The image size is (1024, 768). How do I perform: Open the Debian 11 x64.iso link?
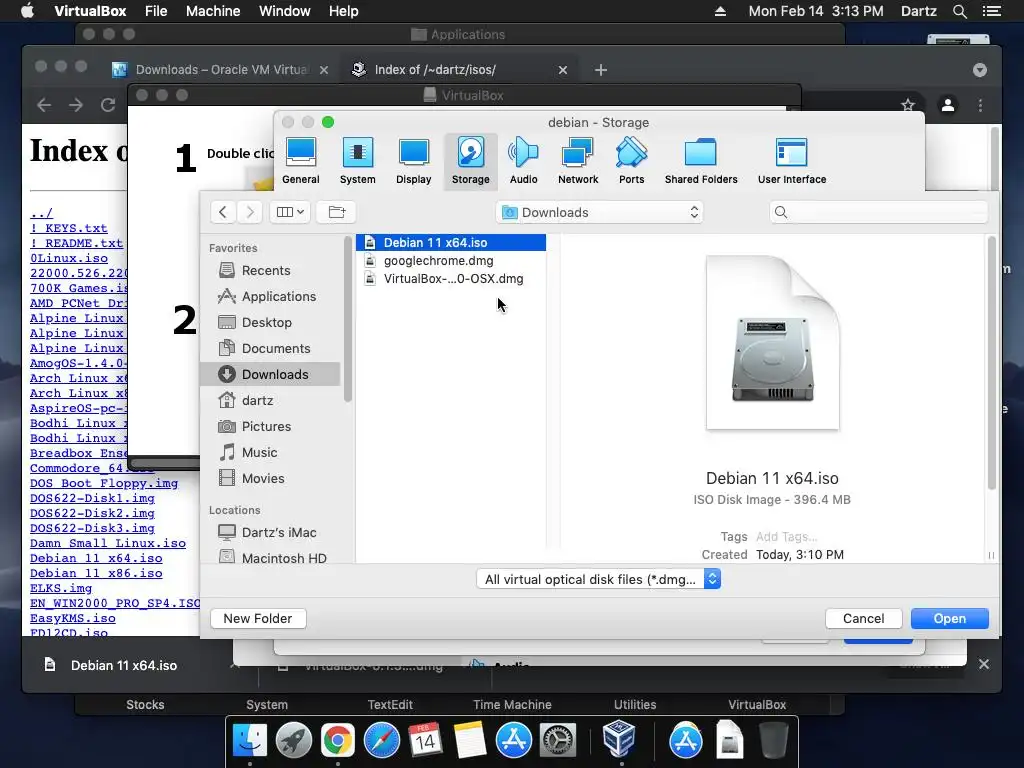tap(96, 558)
